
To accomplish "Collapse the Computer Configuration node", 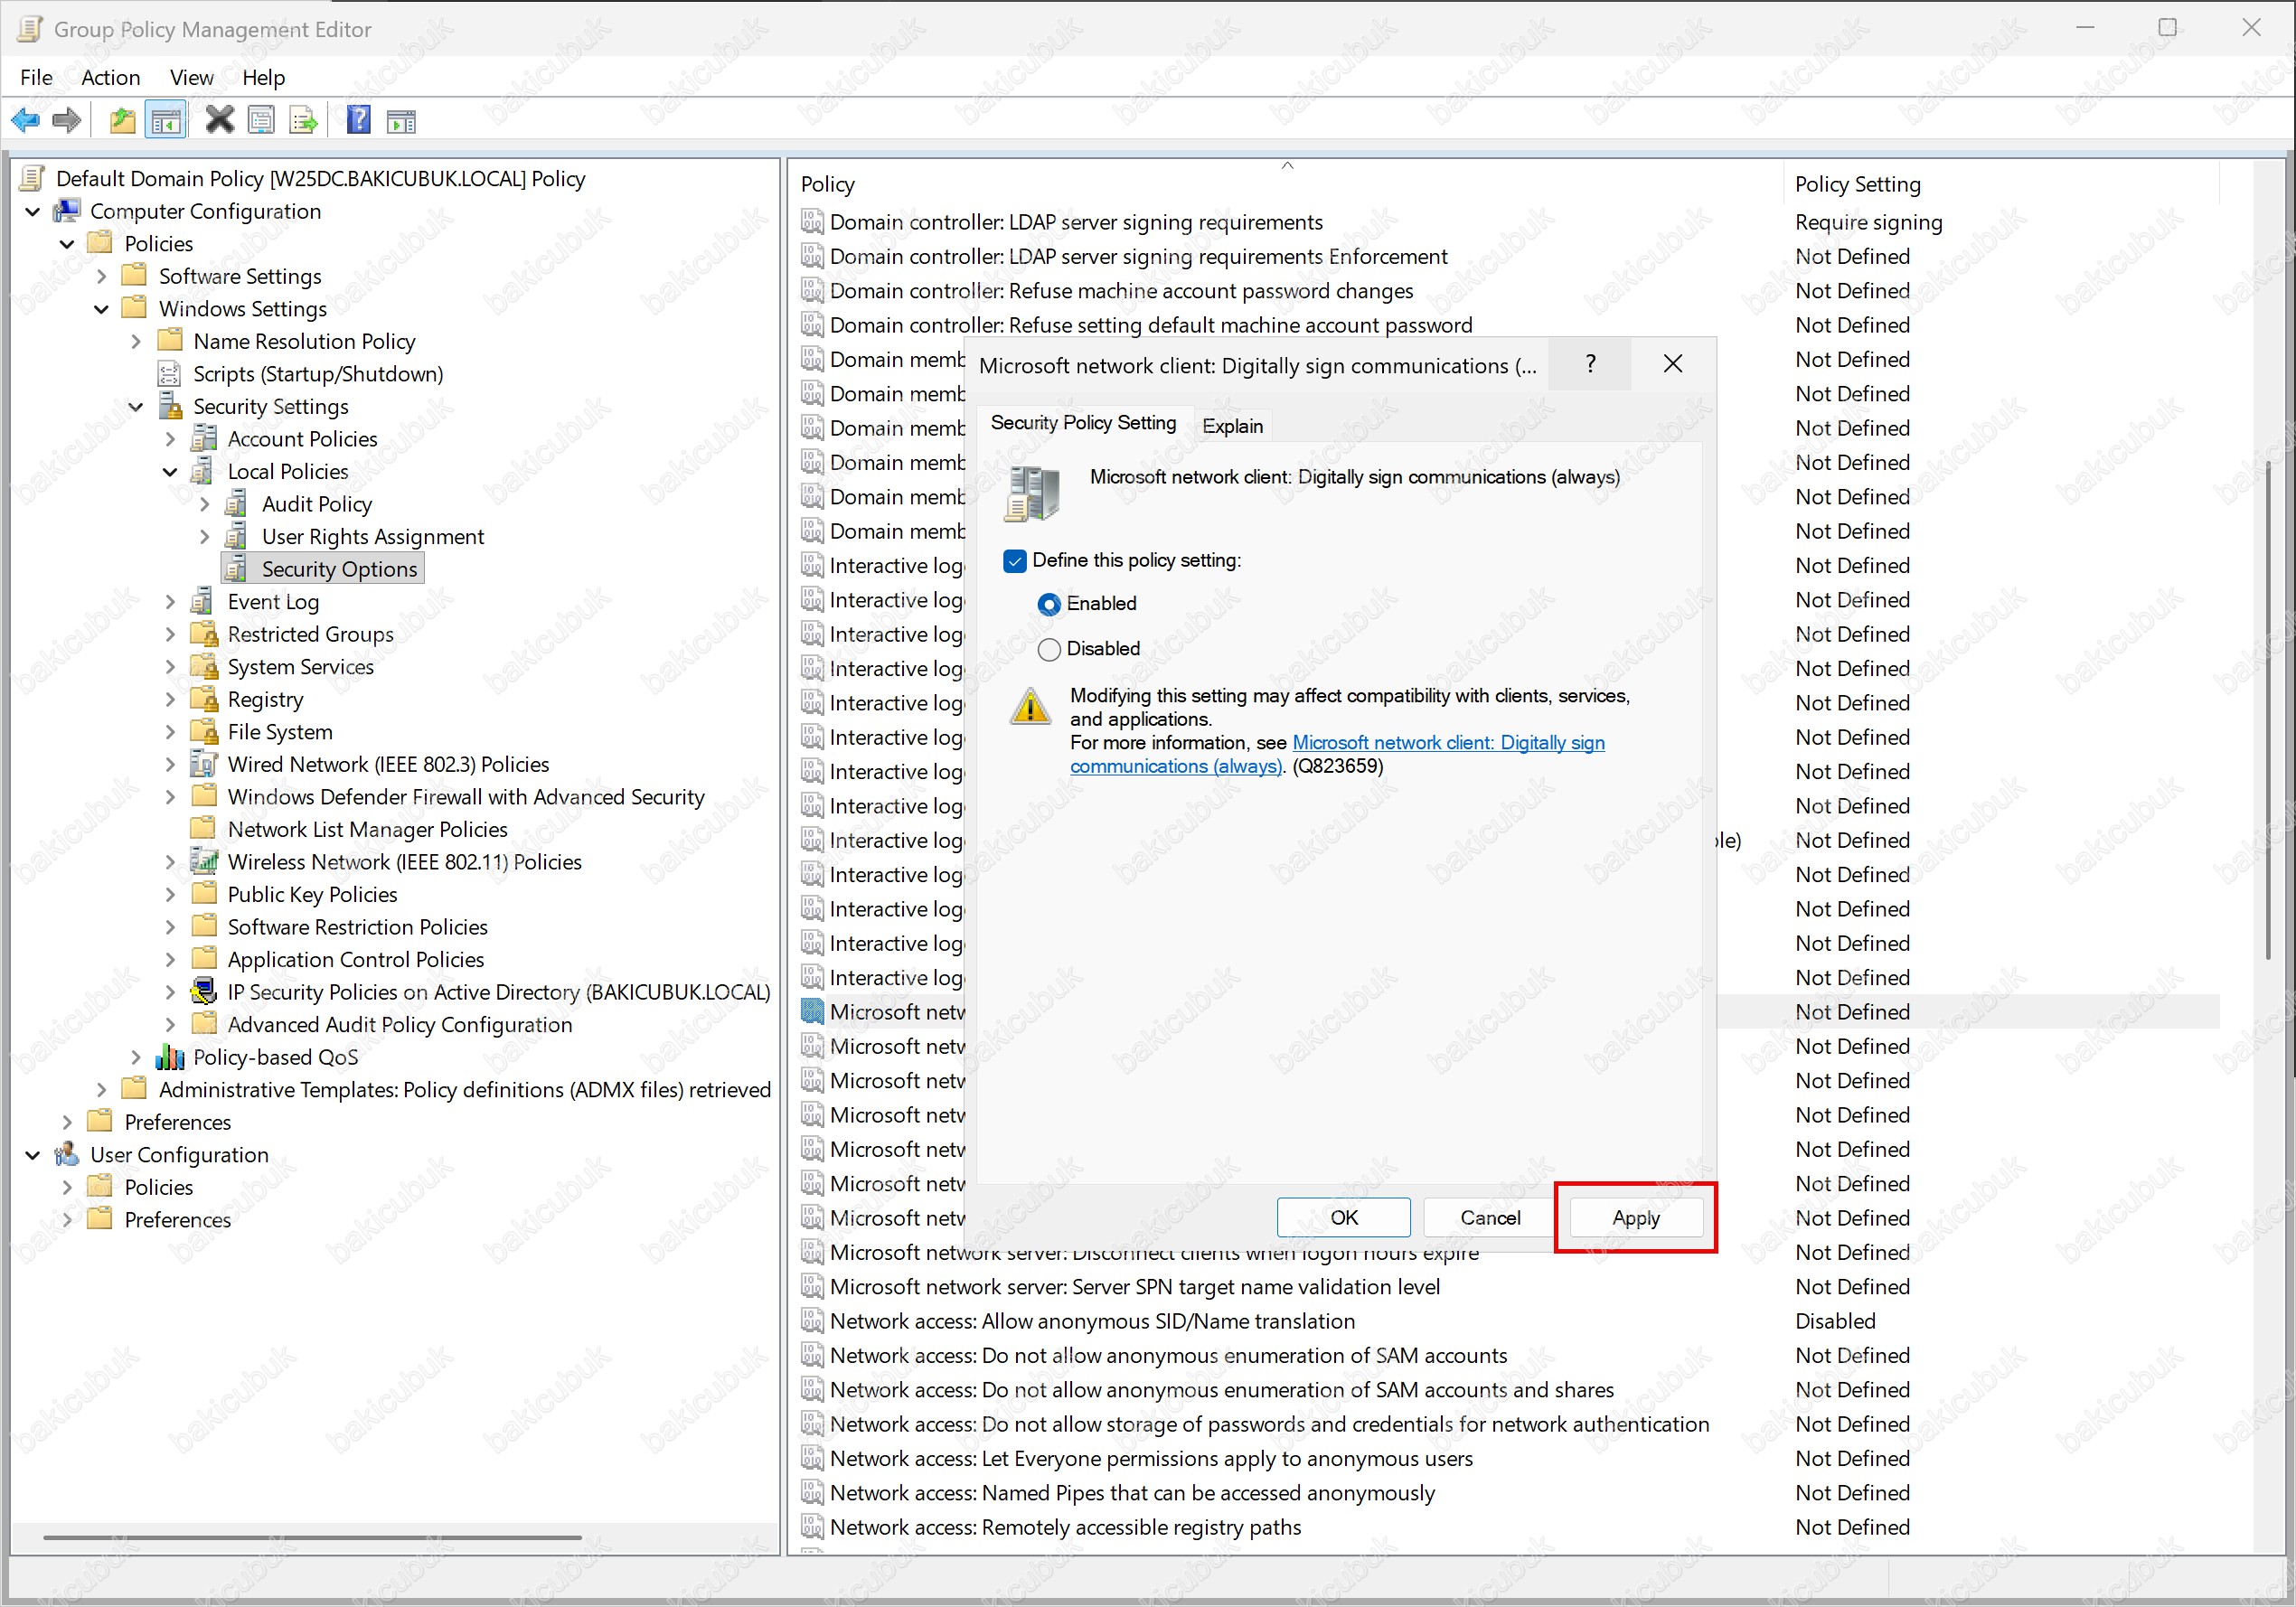I will (x=33, y=212).
